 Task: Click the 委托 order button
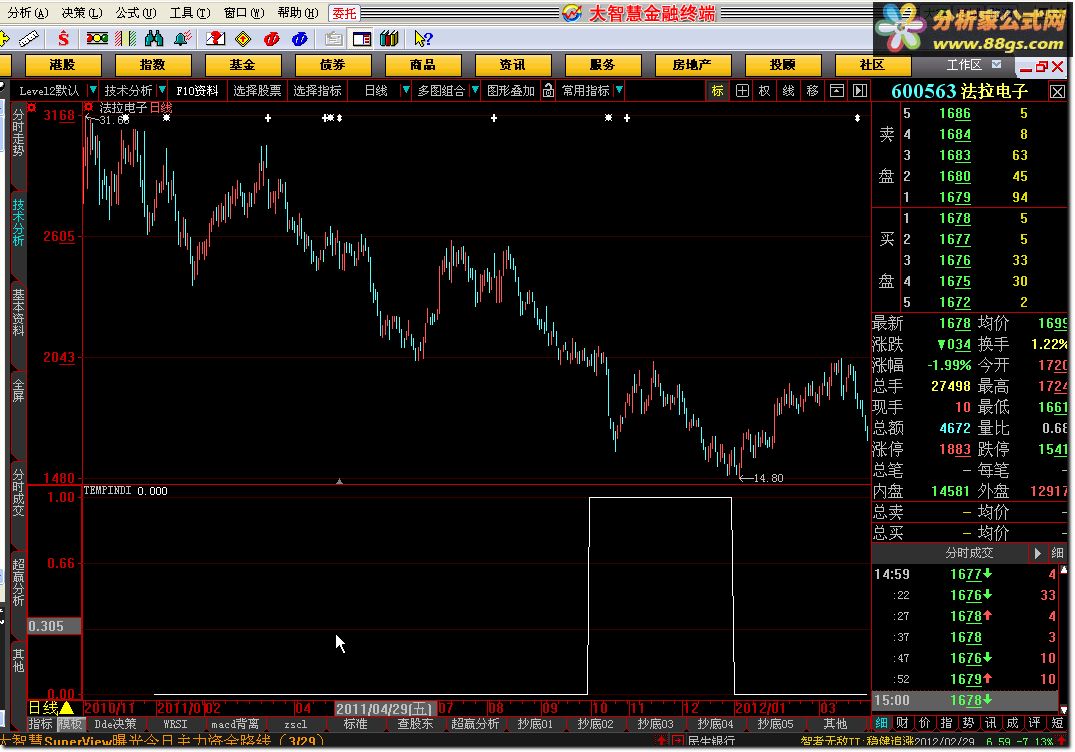pyautogui.click(x=344, y=13)
